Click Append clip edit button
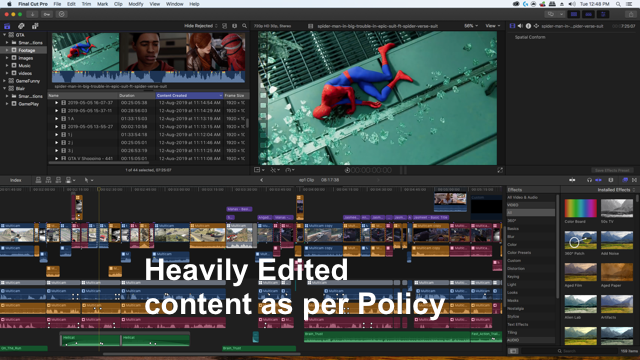The width and height of the screenshot is (640, 360). click(58, 180)
